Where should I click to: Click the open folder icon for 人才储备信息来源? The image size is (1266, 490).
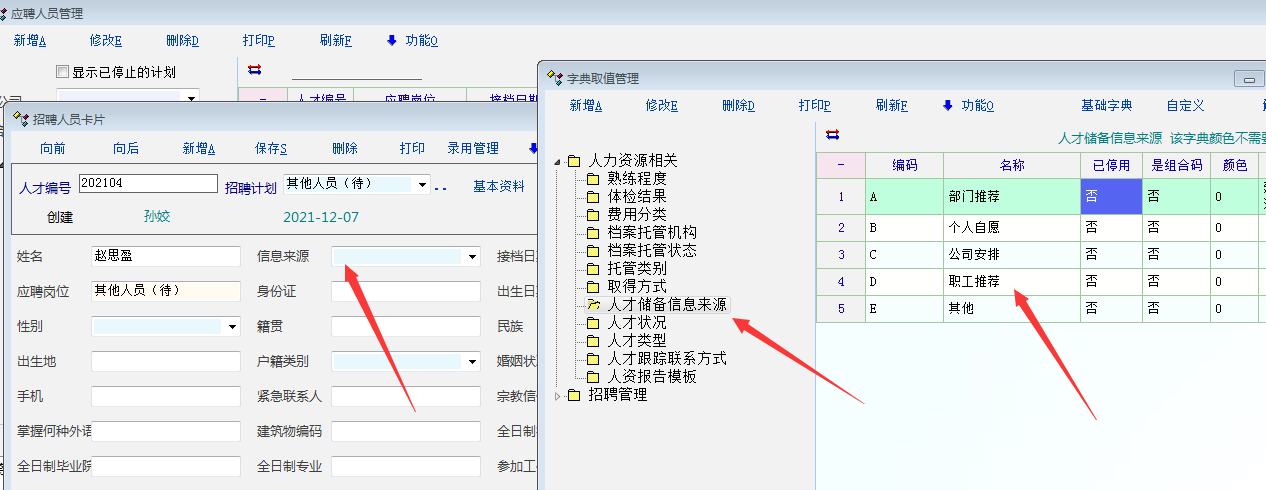pos(594,304)
